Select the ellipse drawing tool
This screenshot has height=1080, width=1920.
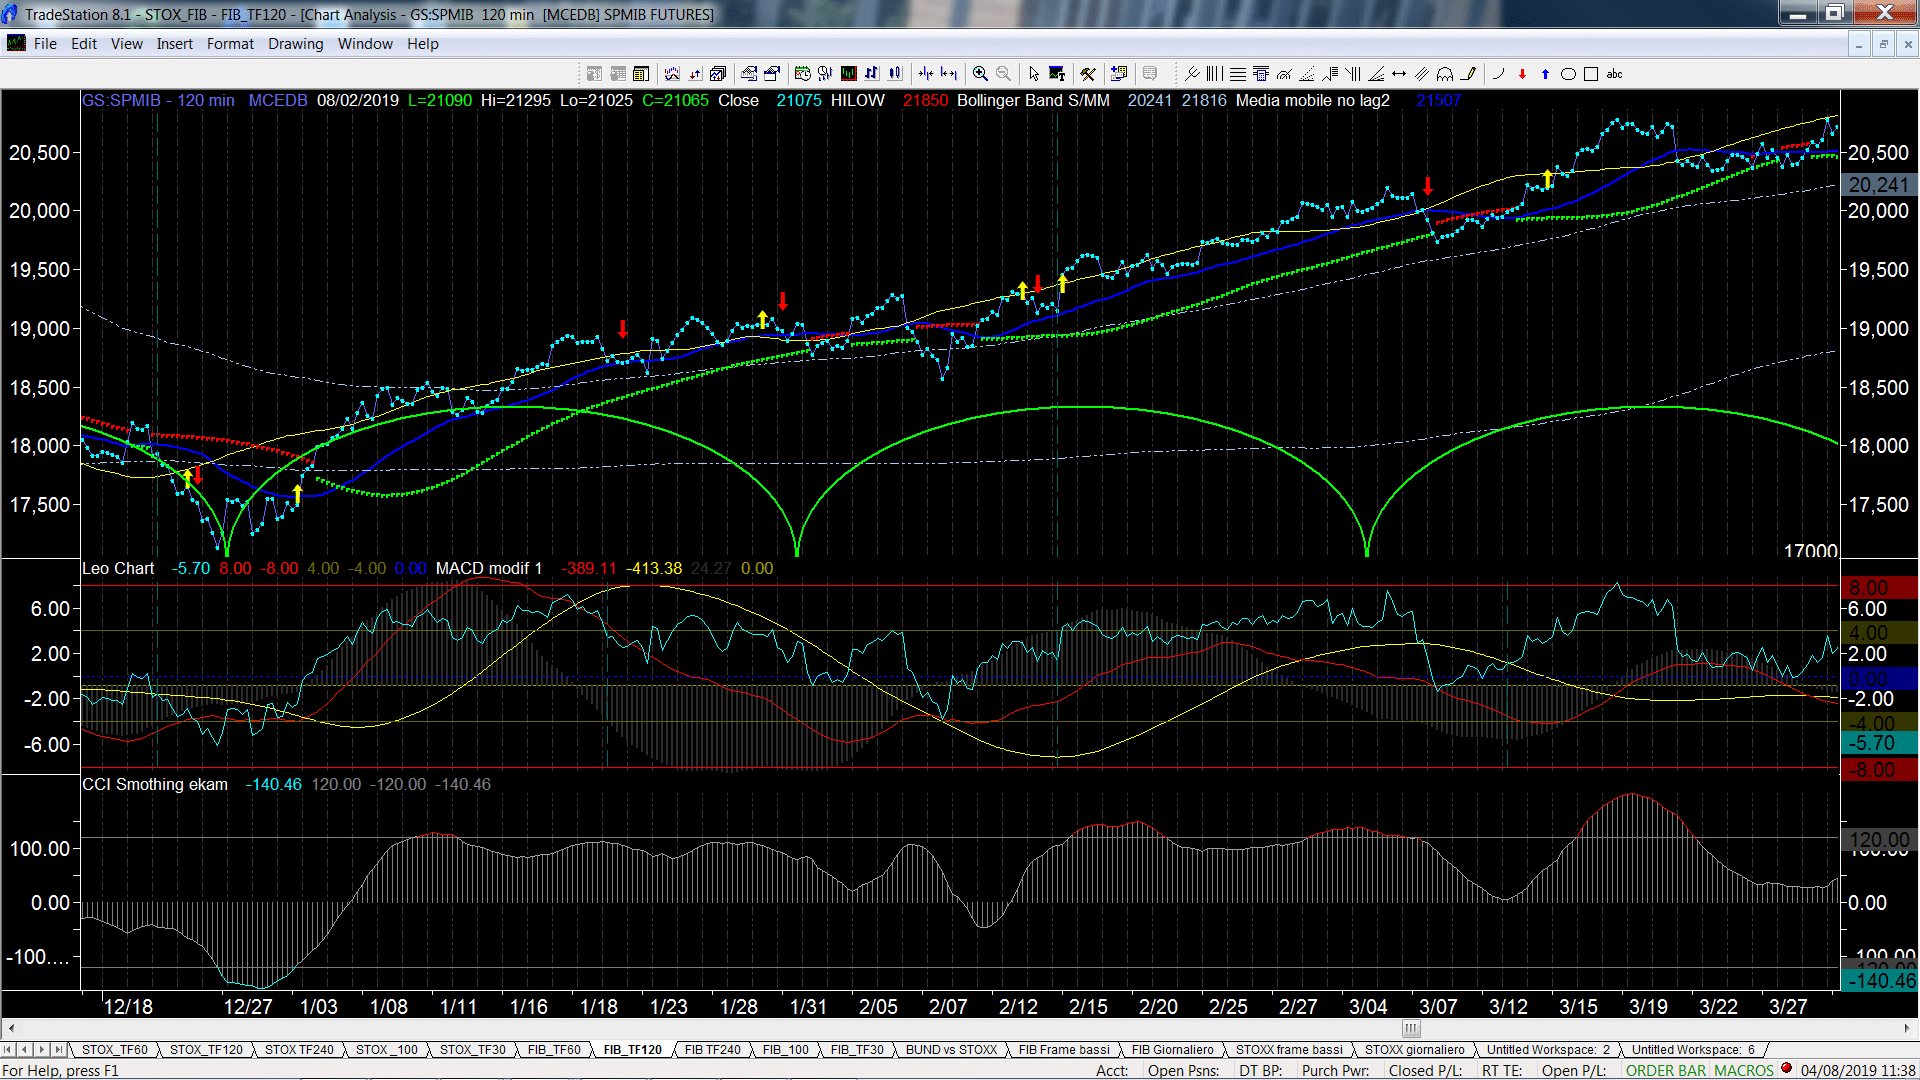coord(1568,74)
